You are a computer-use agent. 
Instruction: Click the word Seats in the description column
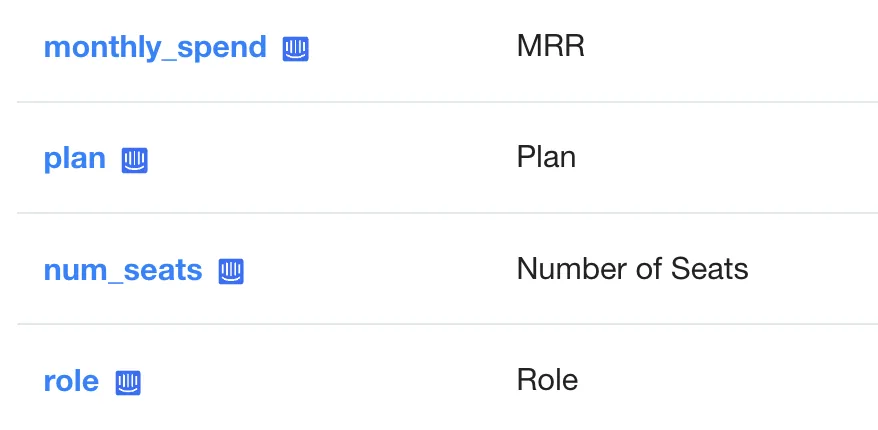coord(709,268)
